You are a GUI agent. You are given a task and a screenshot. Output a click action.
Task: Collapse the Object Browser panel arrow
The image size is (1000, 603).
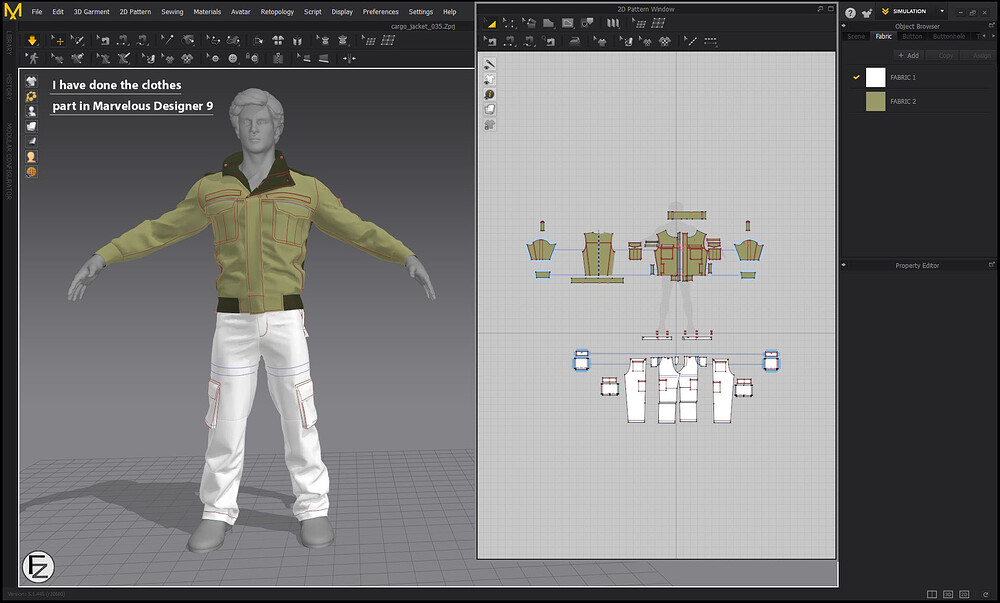point(844,26)
